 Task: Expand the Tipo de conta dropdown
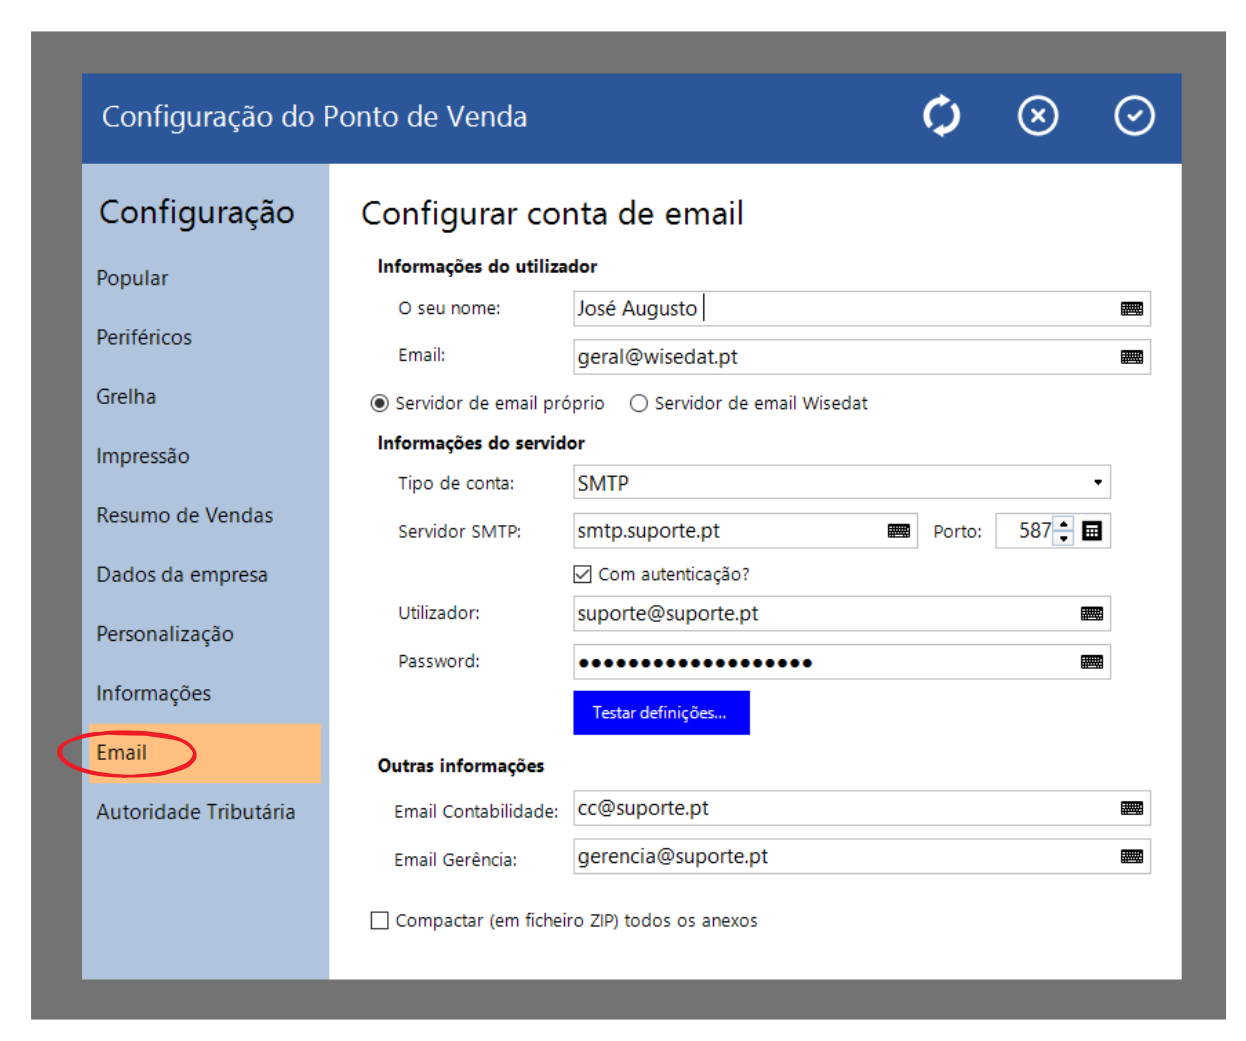pyautogui.click(x=1097, y=483)
